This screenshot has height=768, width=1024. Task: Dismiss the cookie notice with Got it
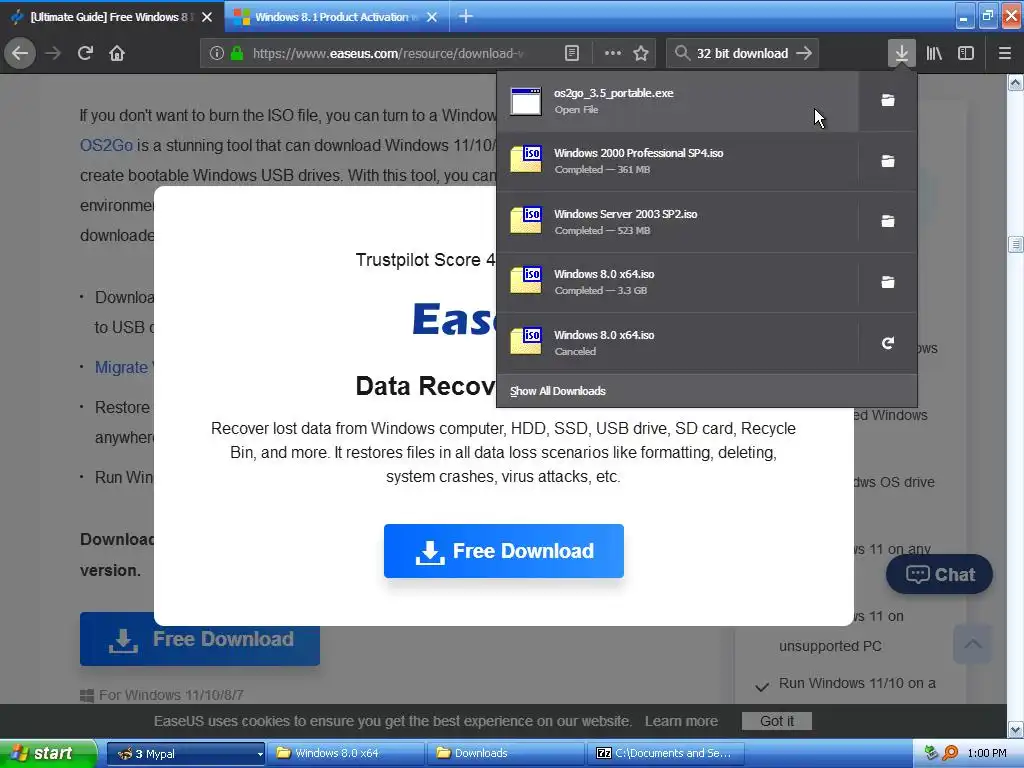pos(776,721)
